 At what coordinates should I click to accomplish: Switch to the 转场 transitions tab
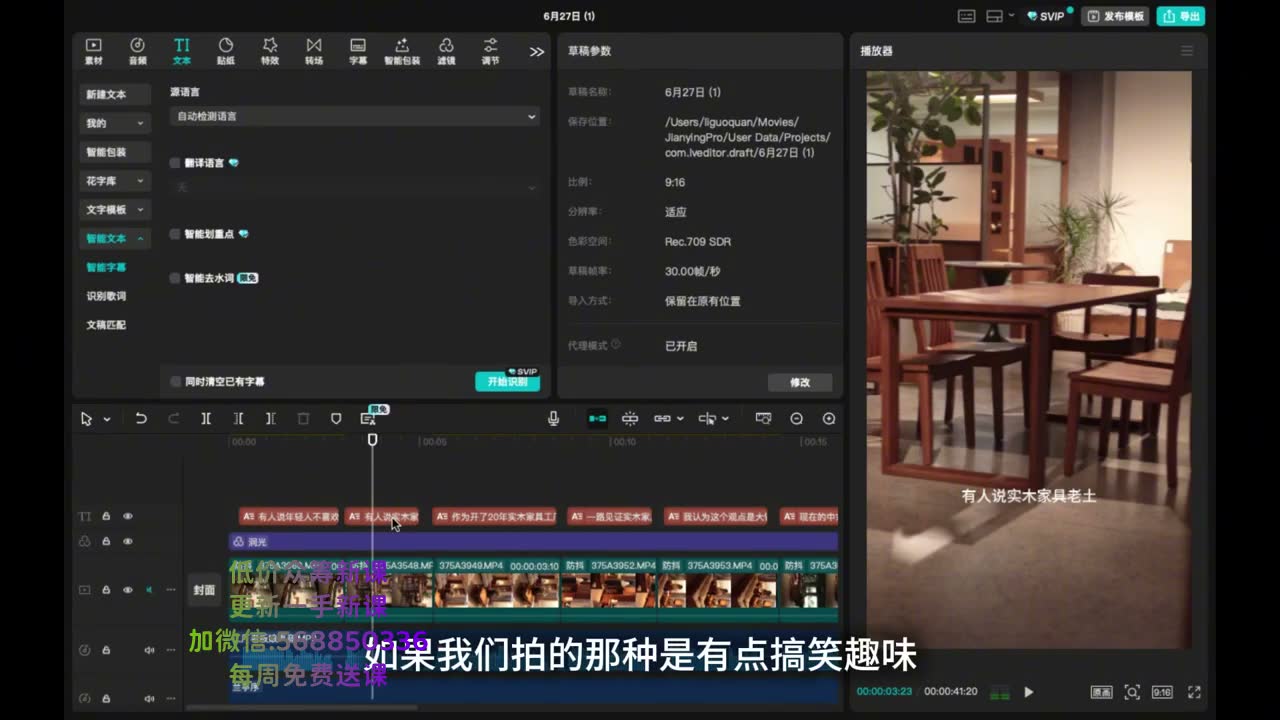point(314,52)
